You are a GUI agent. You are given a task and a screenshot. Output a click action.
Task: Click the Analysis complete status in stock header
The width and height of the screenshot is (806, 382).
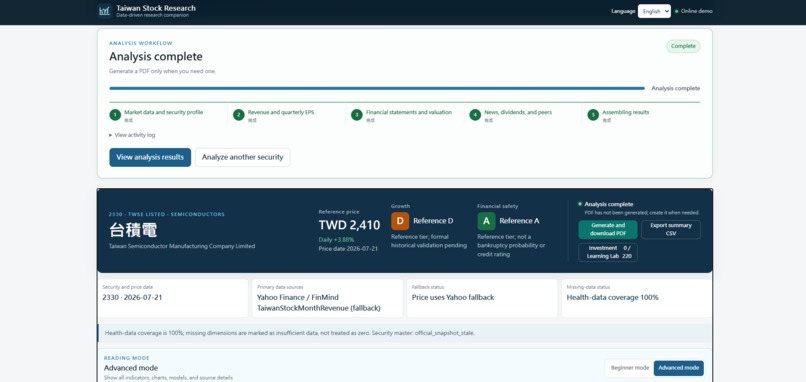click(x=609, y=204)
